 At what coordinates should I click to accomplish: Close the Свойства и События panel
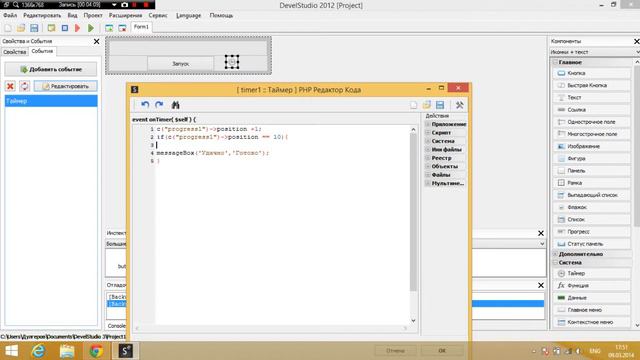(x=96, y=41)
